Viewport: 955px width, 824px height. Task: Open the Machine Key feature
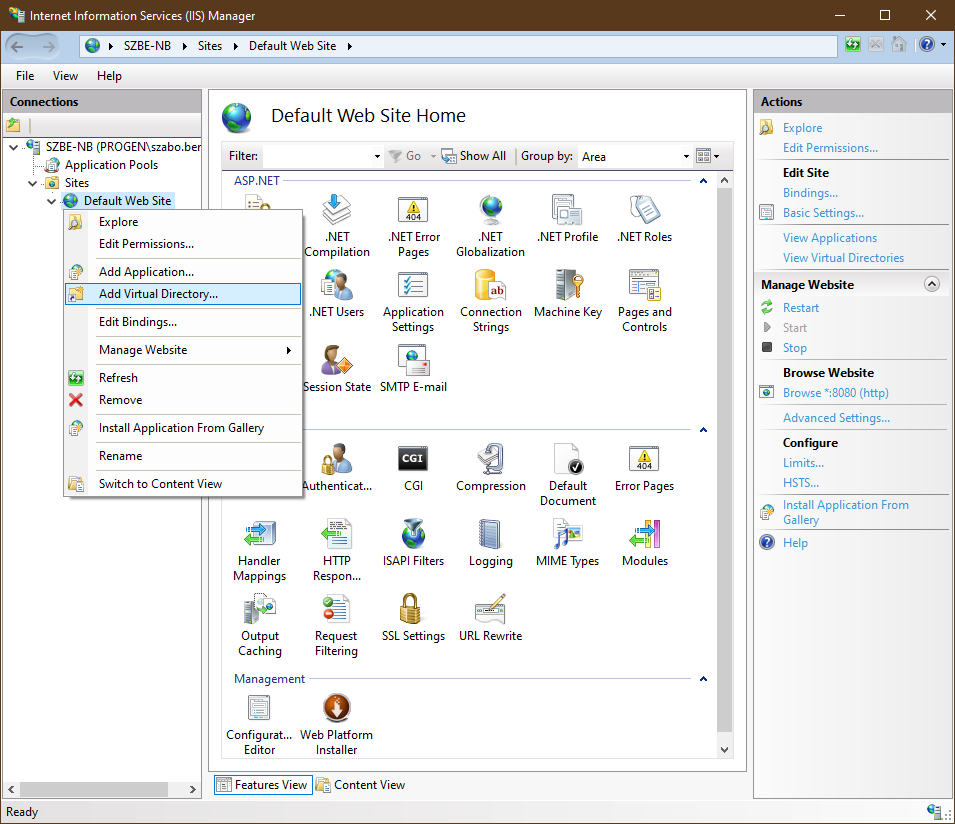click(x=568, y=294)
